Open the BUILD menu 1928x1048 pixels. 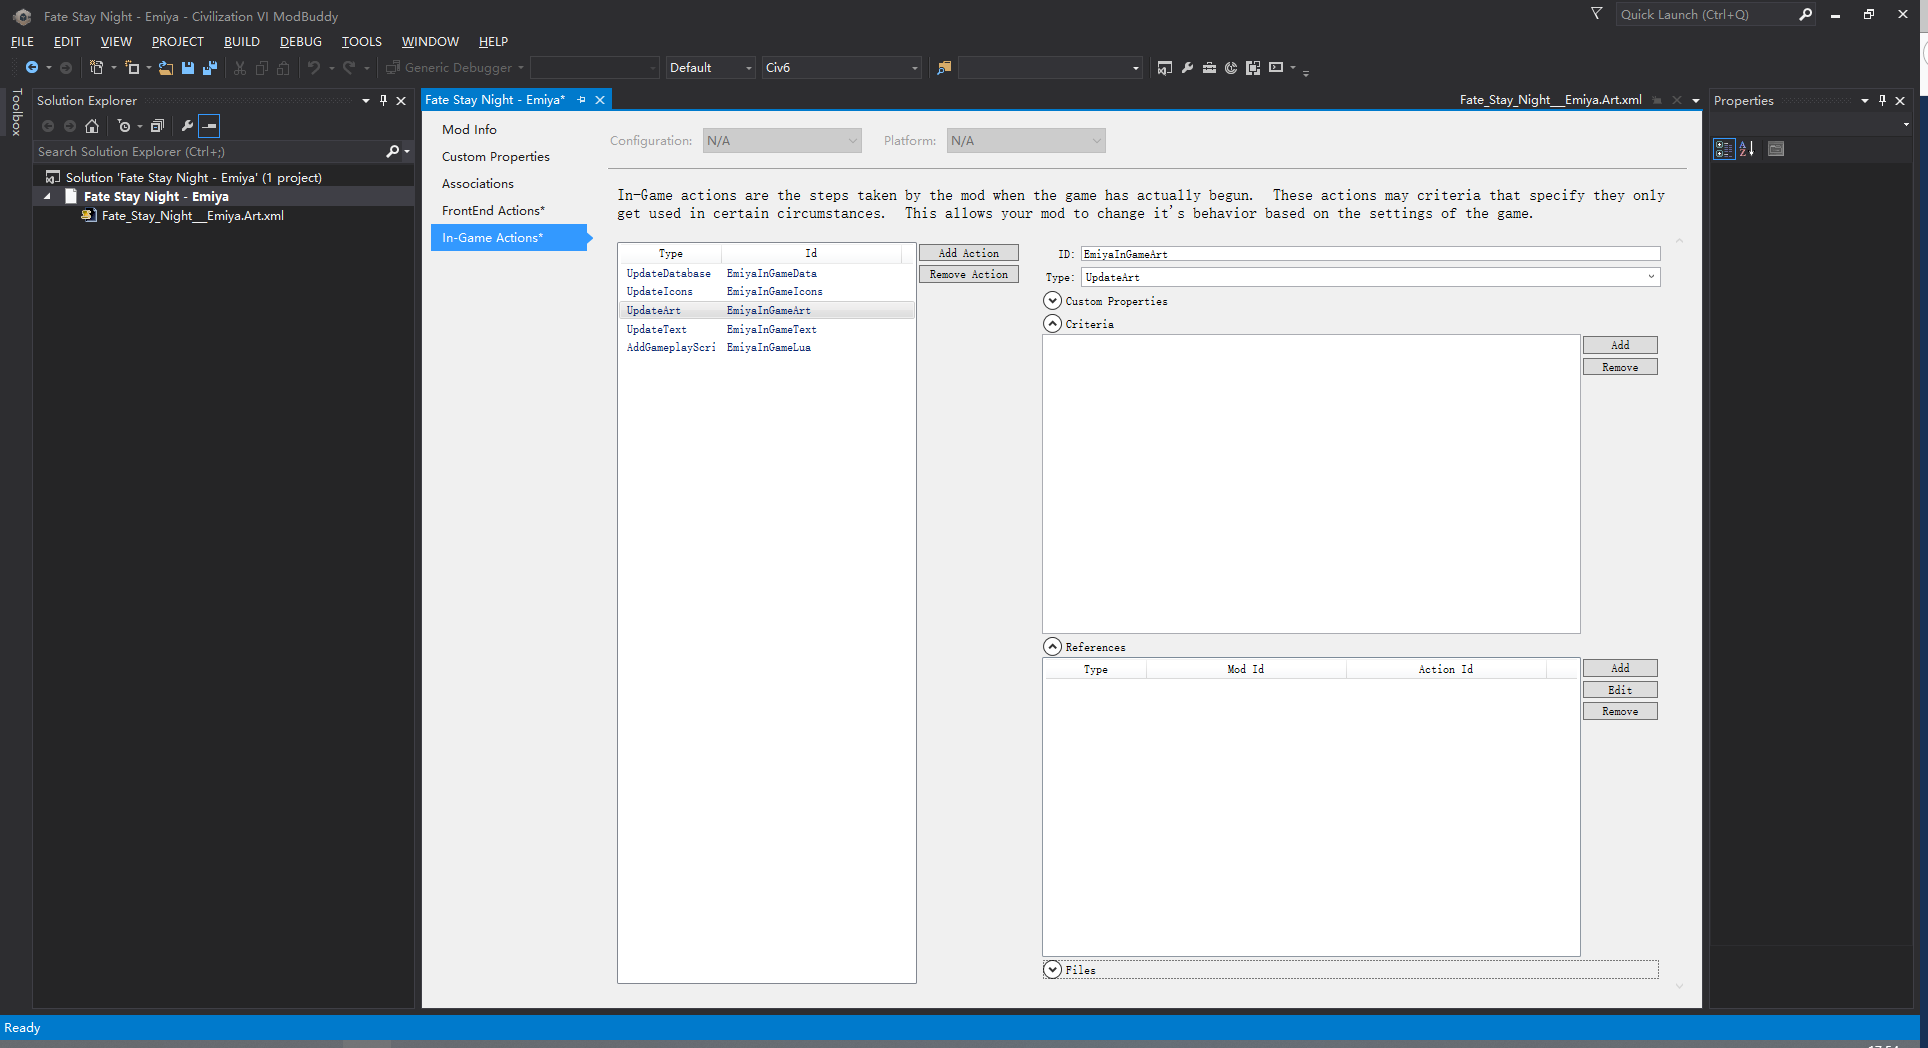[241, 42]
